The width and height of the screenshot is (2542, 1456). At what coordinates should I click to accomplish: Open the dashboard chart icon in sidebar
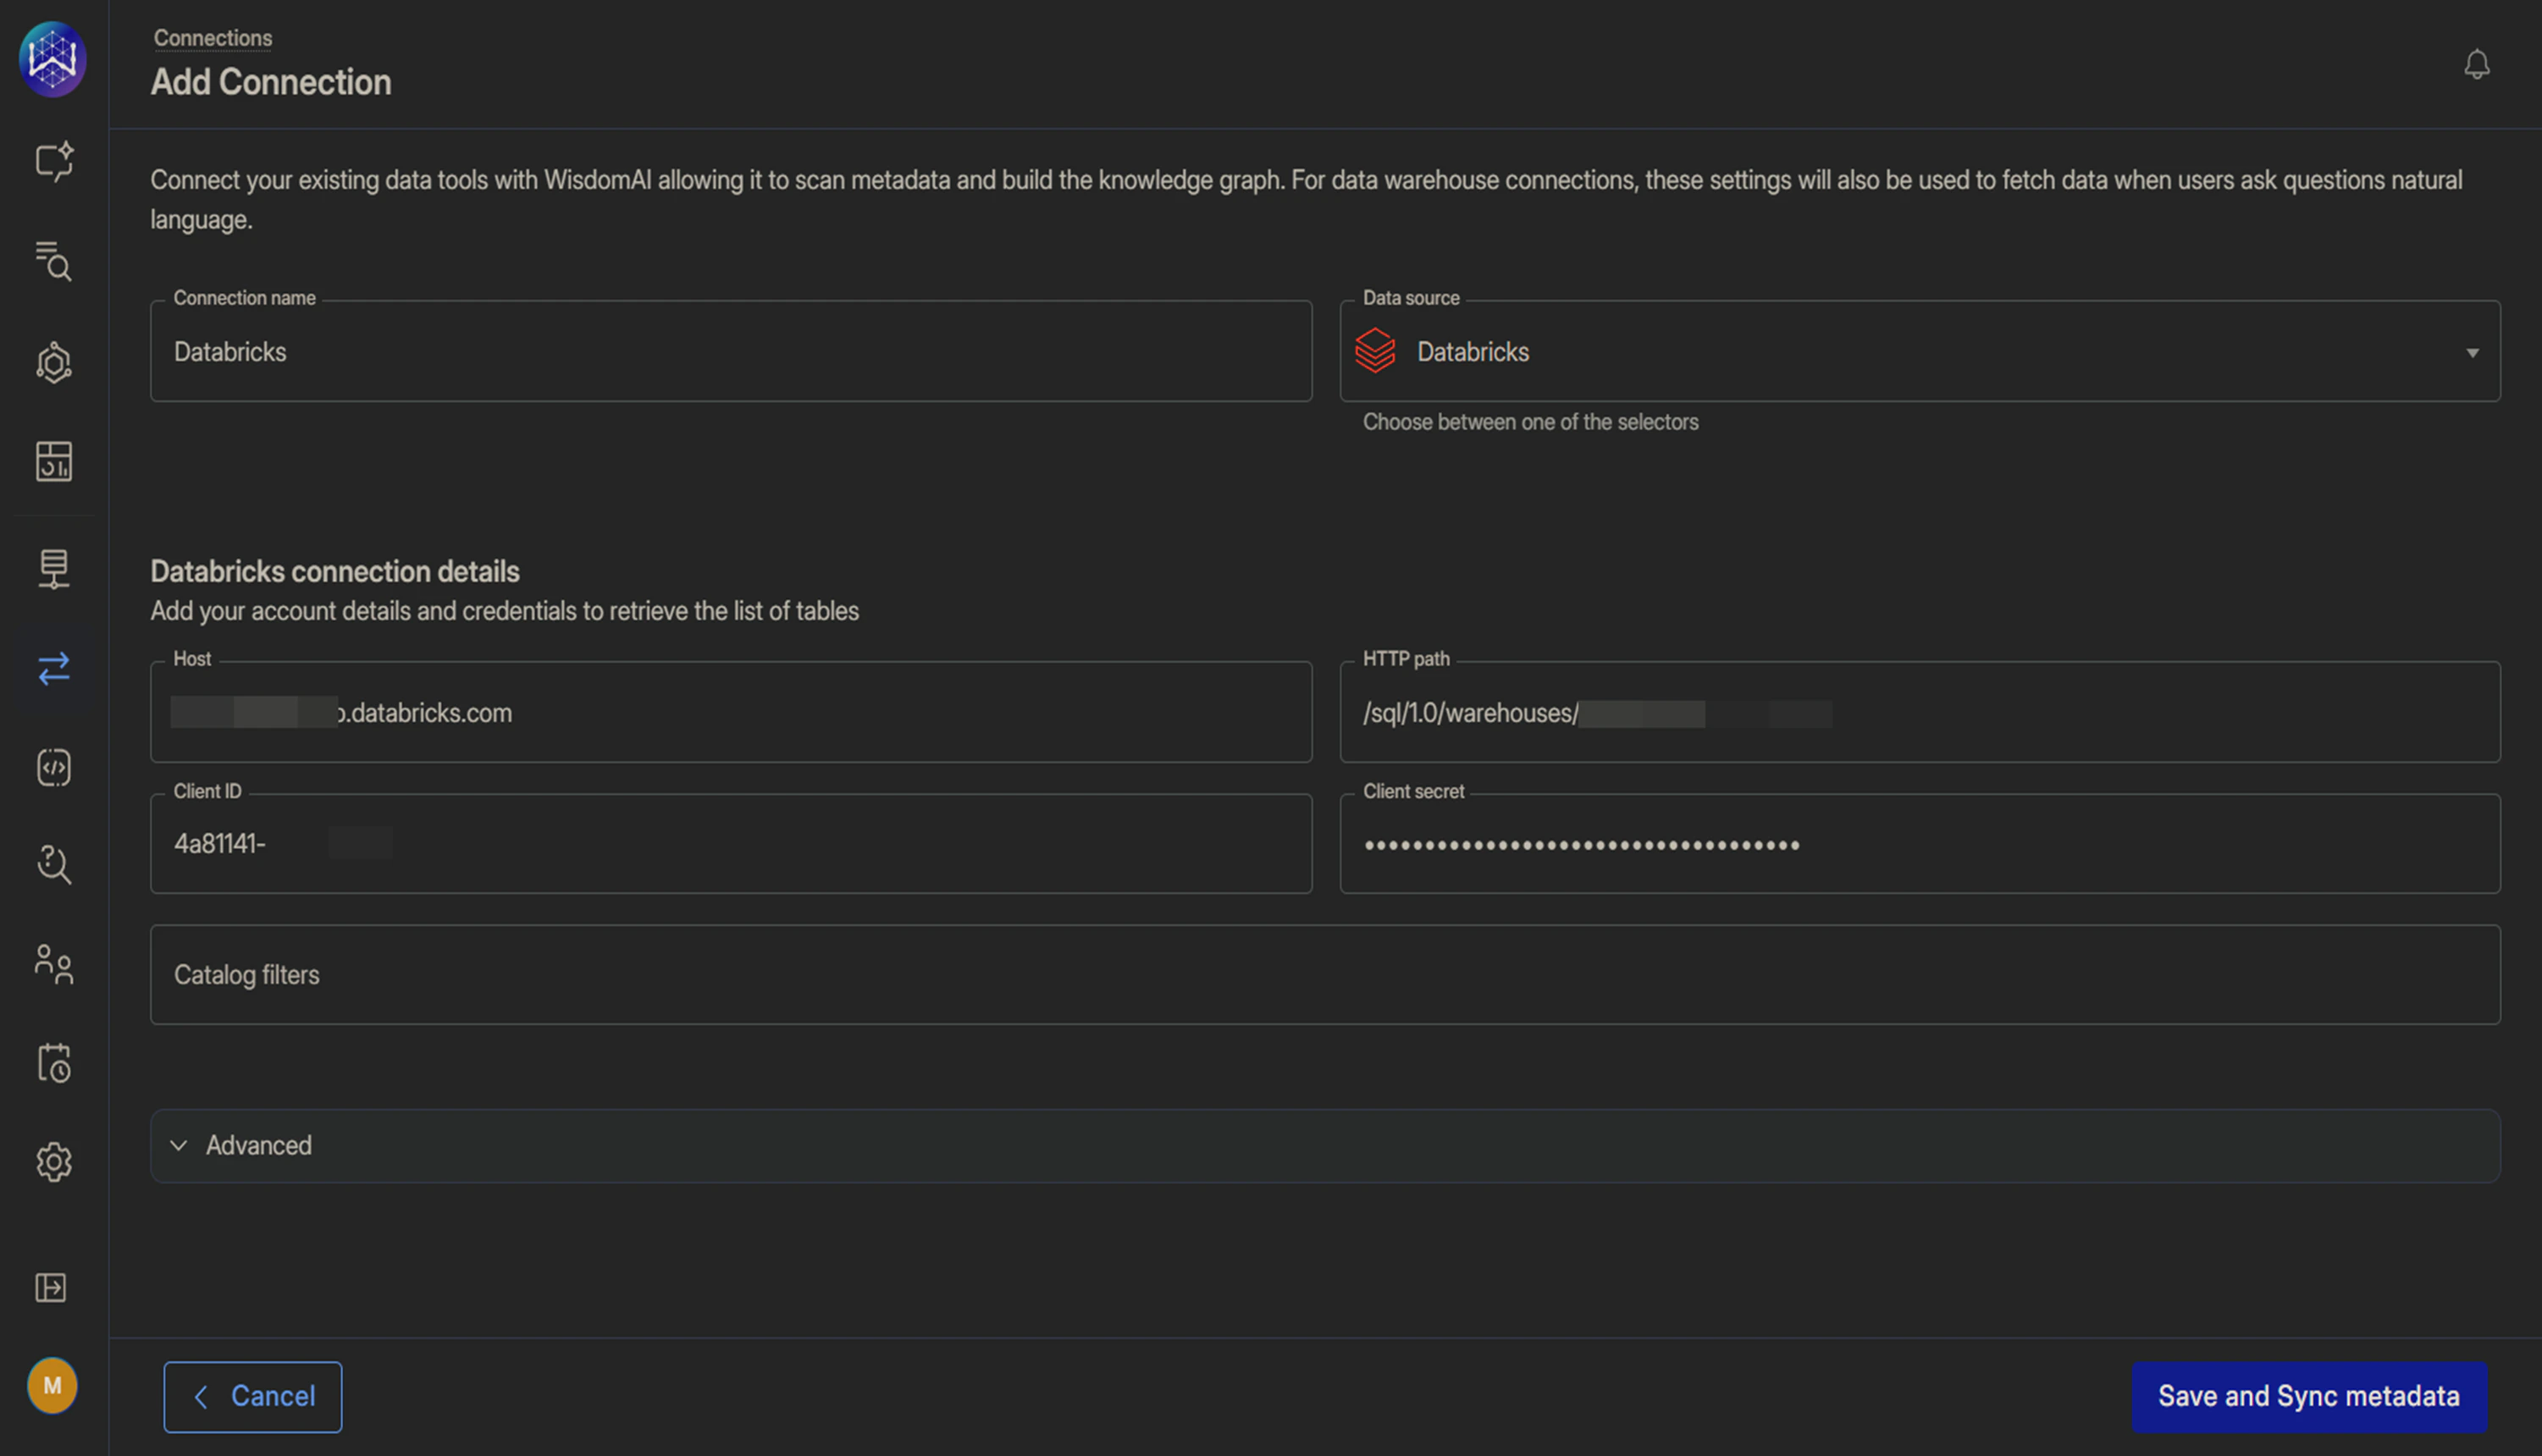(x=54, y=461)
